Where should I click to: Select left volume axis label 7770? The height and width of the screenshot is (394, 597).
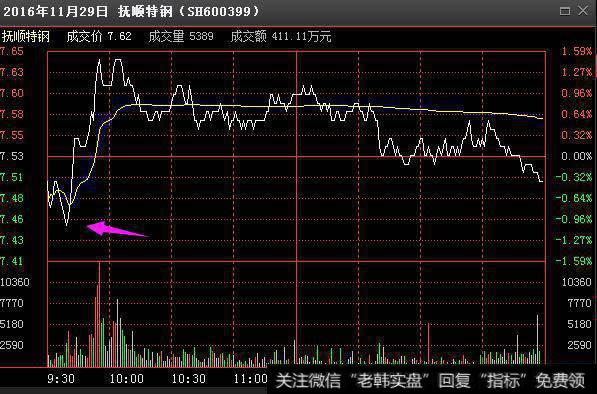[12, 303]
